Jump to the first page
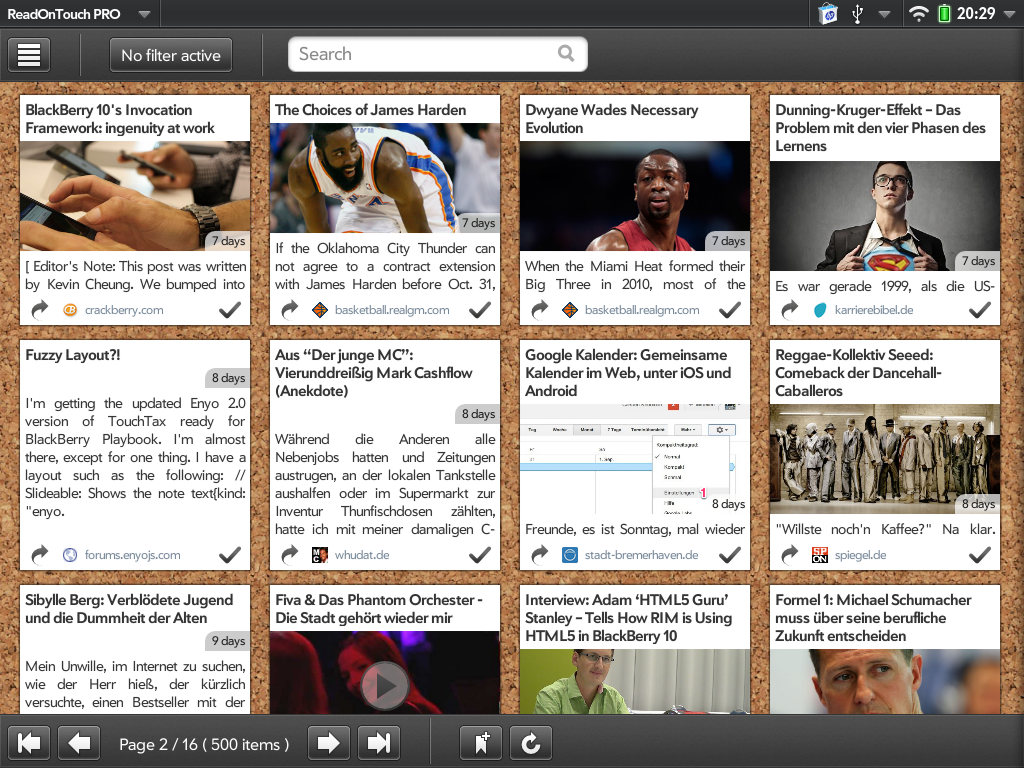 click(x=29, y=743)
